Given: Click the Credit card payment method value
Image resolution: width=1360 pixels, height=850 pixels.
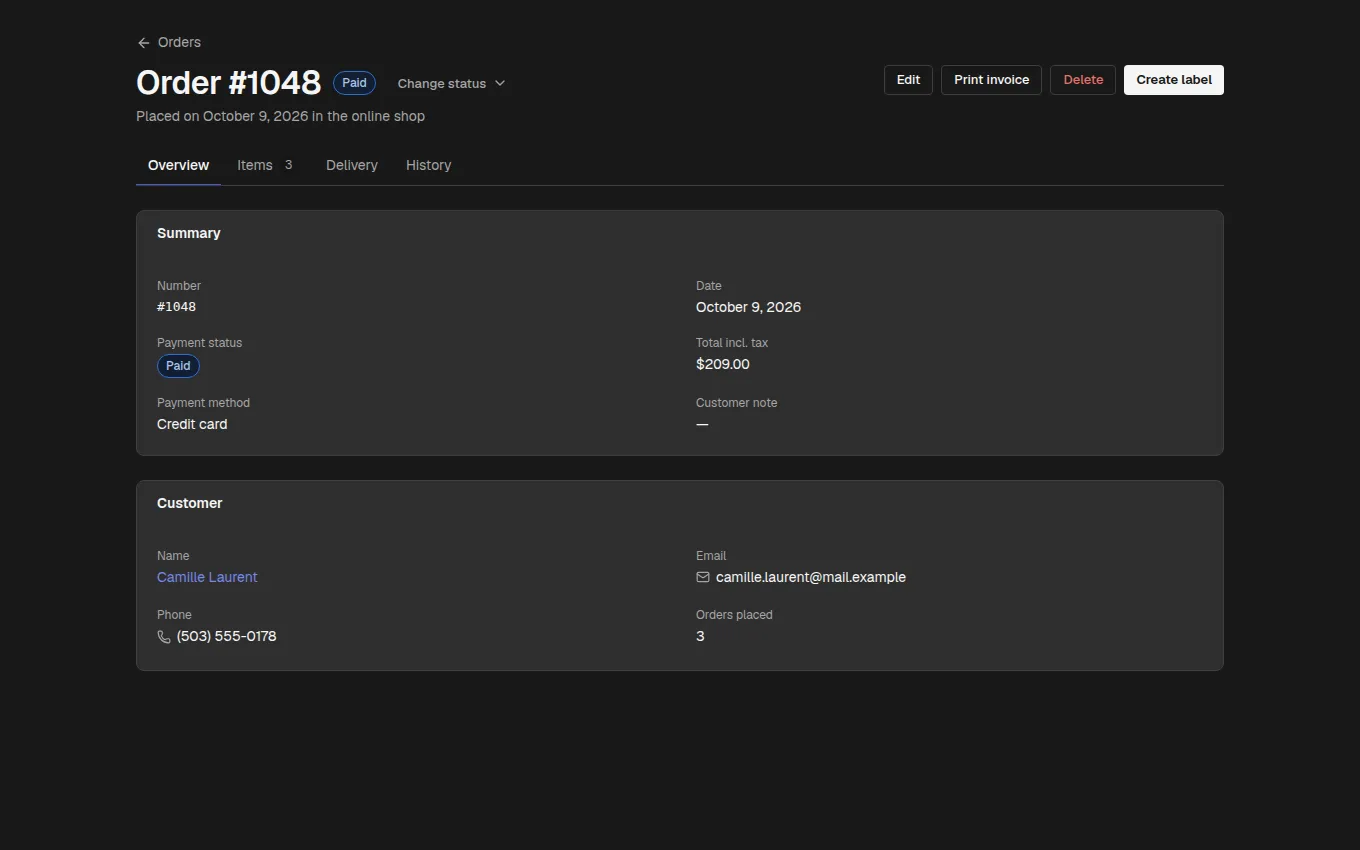Looking at the screenshot, I should (192, 424).
